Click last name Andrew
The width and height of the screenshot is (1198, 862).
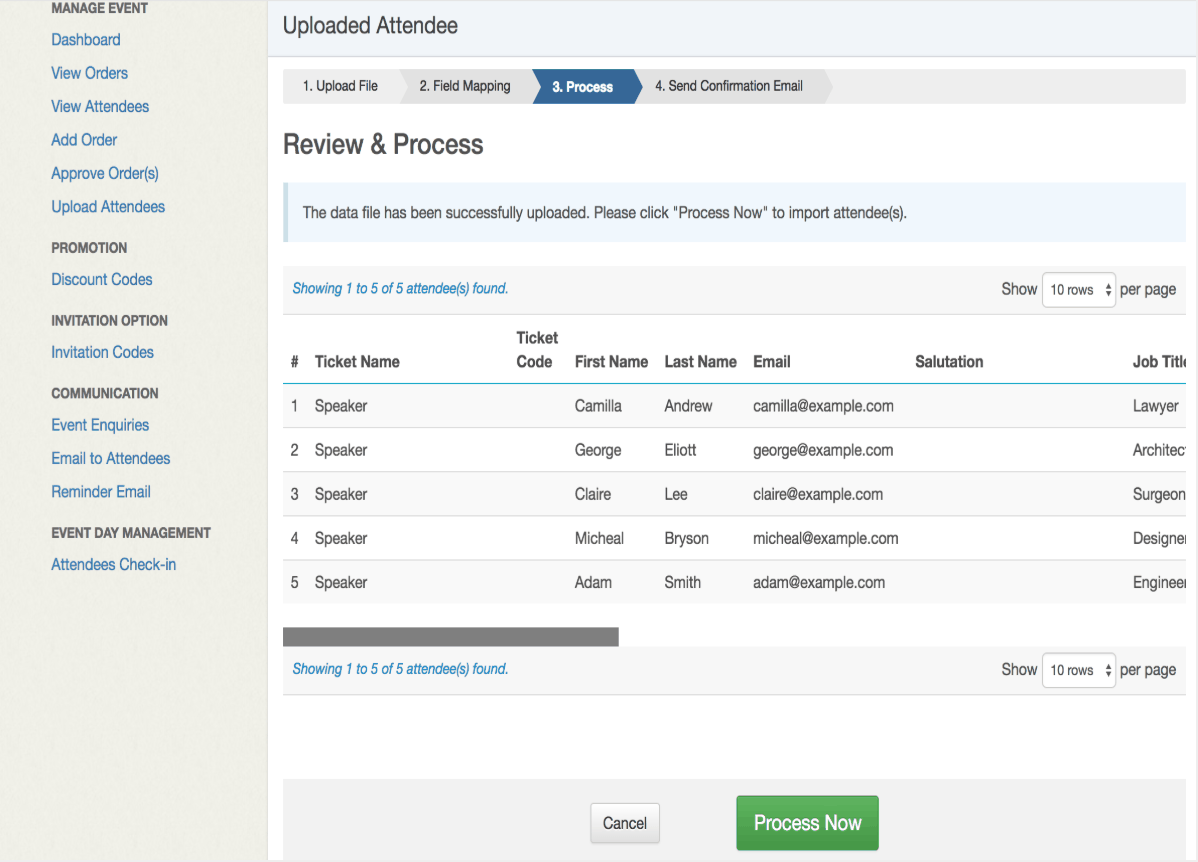(x=688, y=406)
